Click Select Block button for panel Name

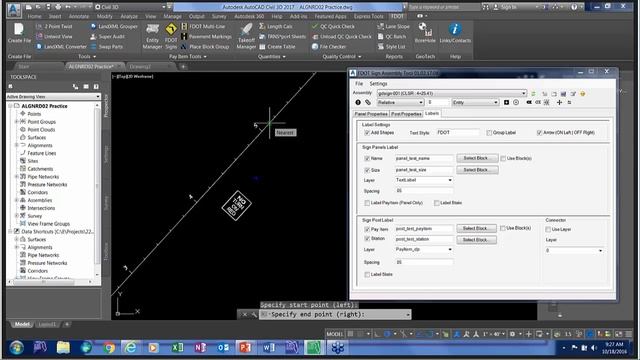(x=477, y=158)
